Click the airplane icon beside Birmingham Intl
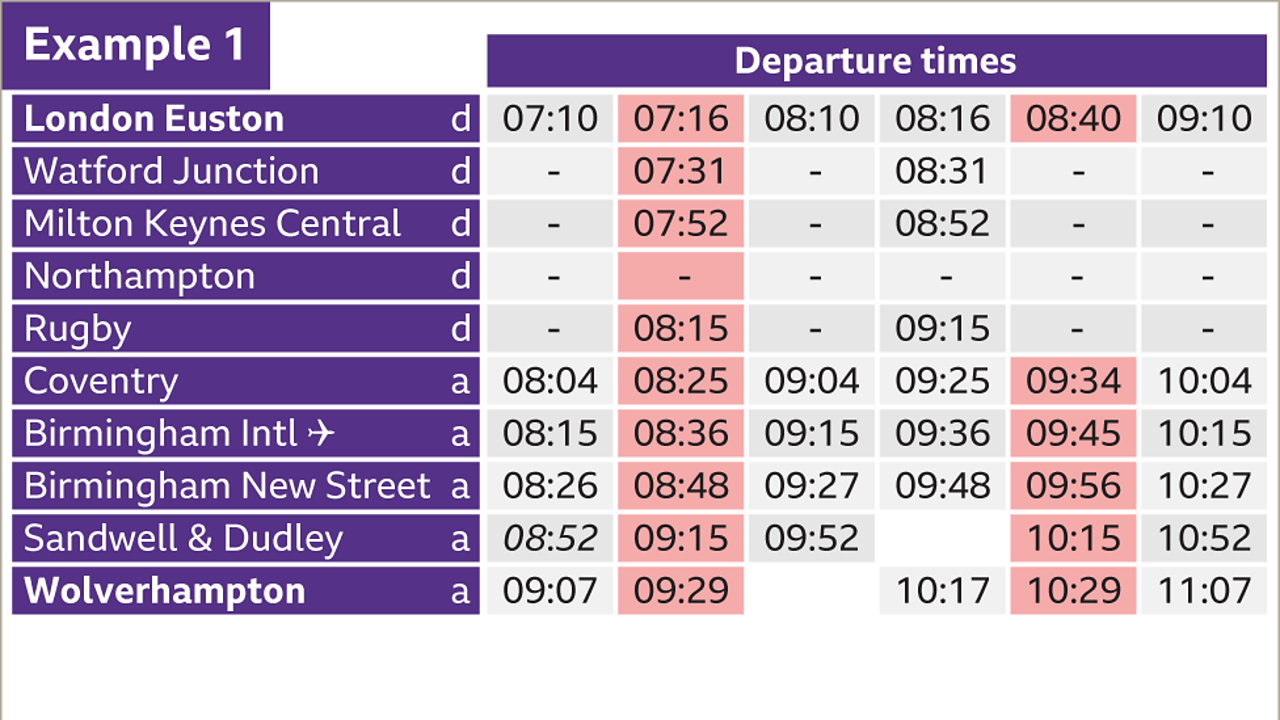 tap(319, 434)
